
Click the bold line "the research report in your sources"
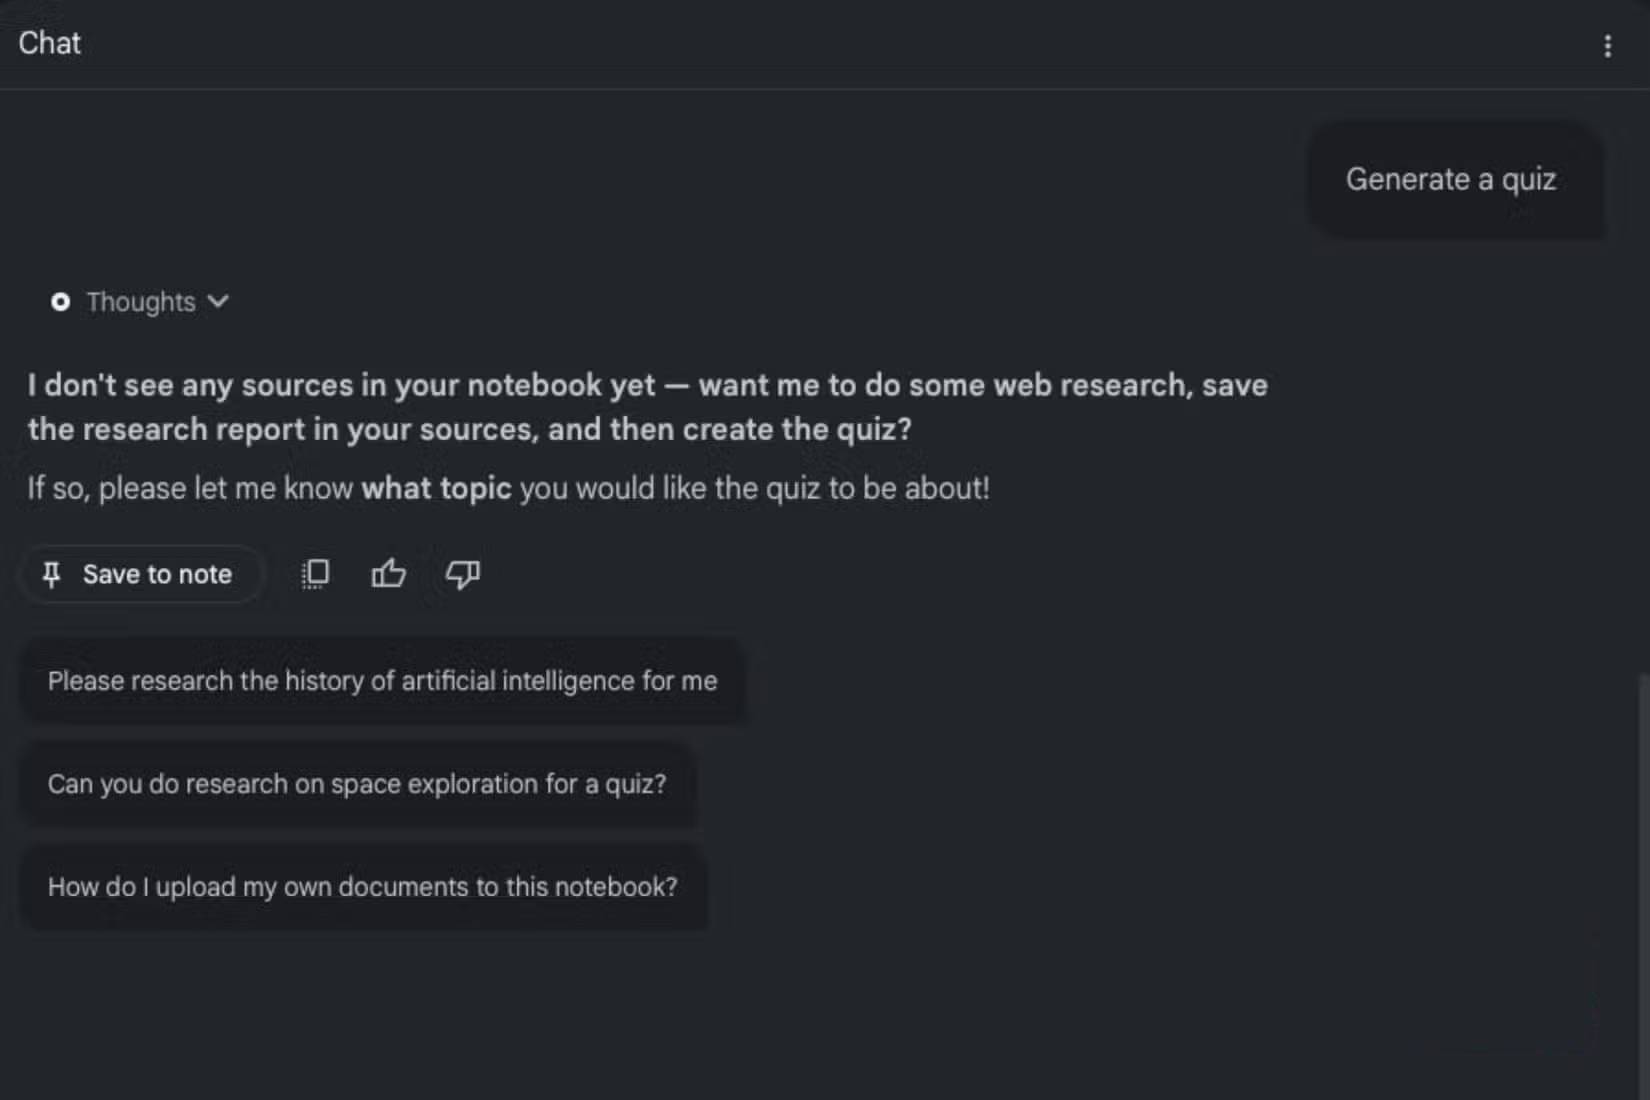470,429
